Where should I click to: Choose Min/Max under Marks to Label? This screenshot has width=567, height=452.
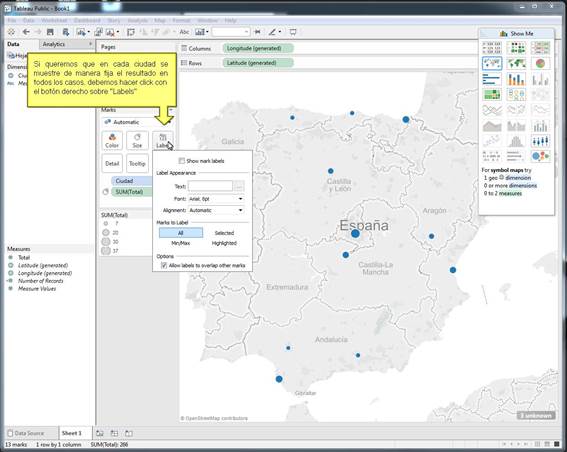181,243
